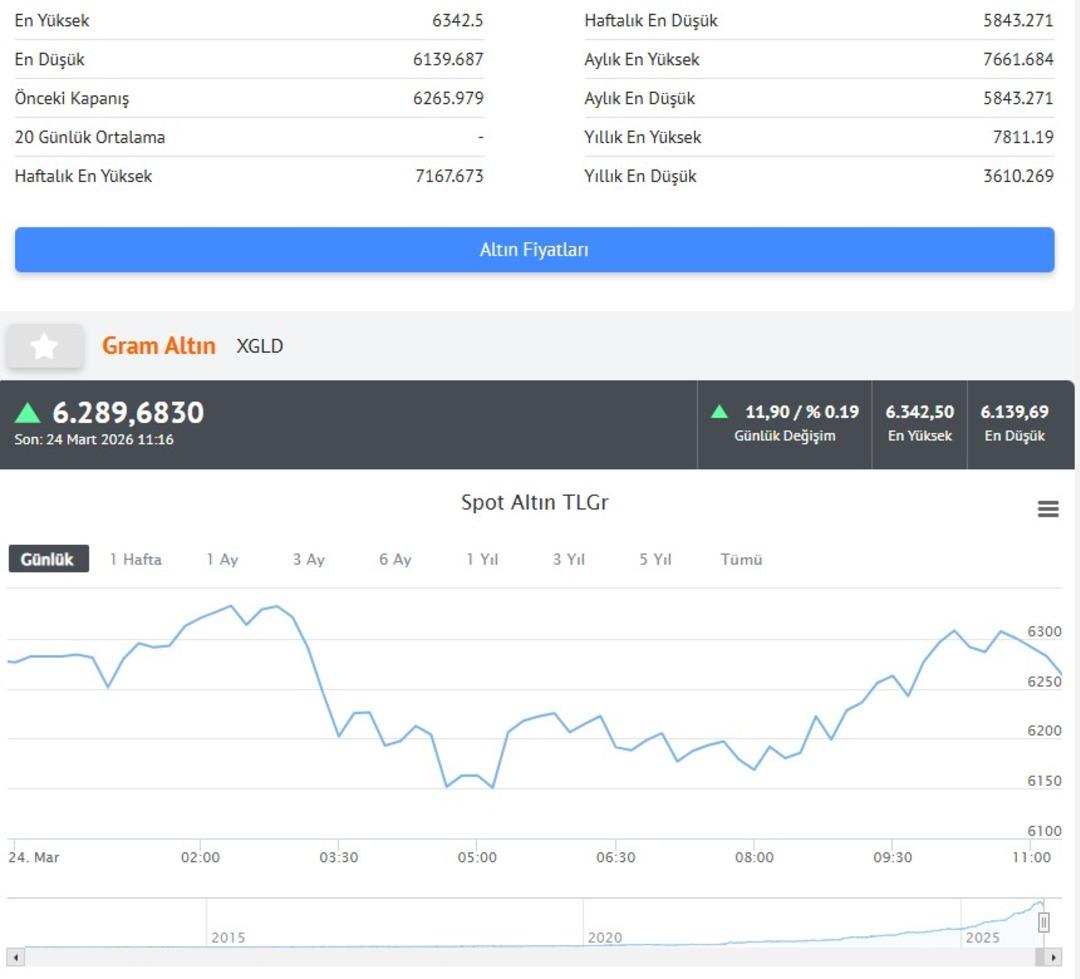
Task: Click the navigator scrollbar left arrow
Action: point(15,958)
